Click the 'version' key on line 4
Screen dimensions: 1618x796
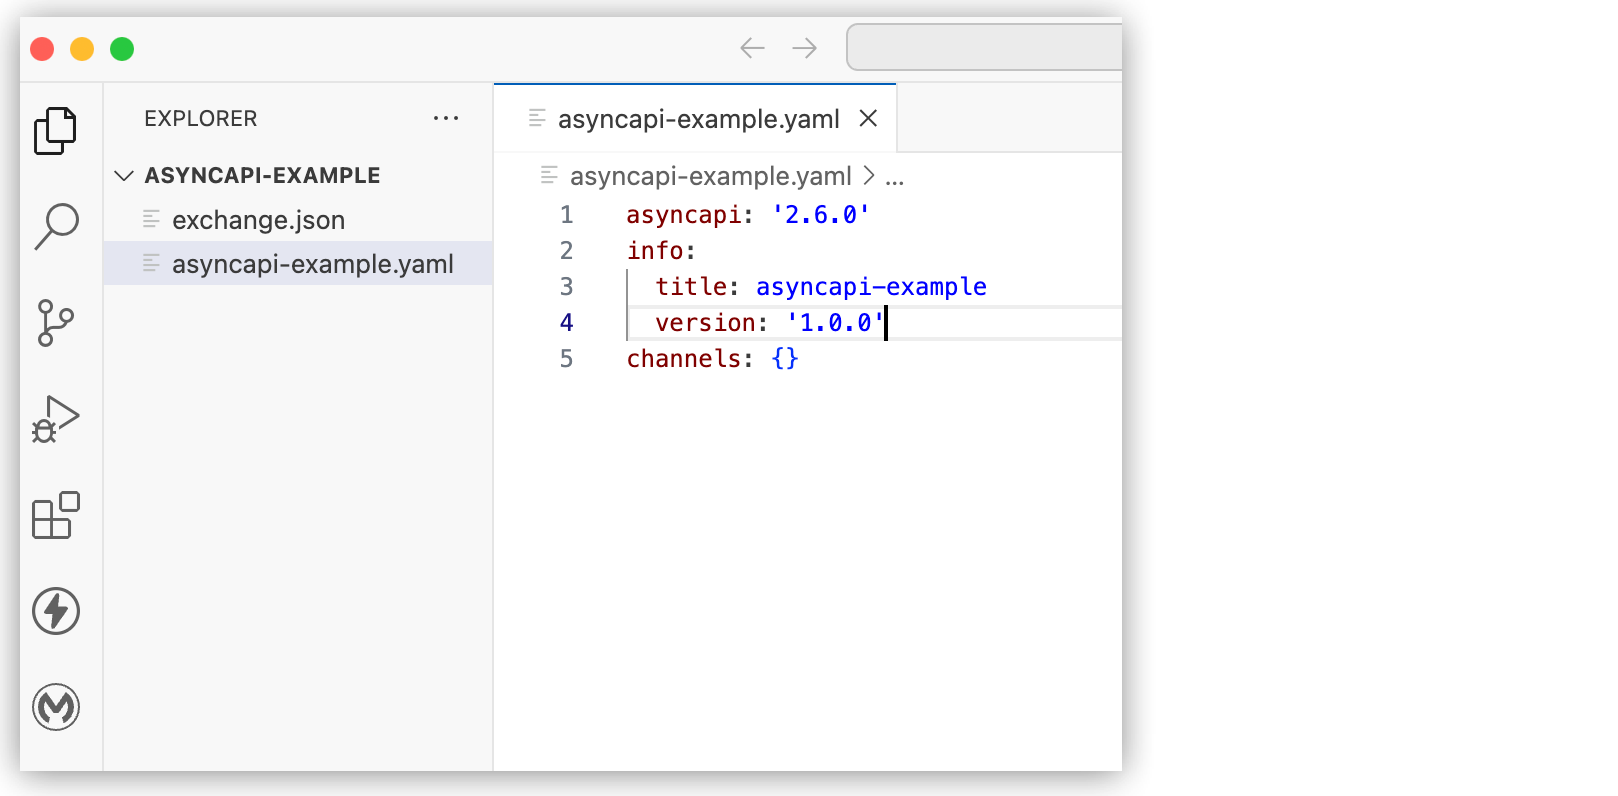pos(705,323)
